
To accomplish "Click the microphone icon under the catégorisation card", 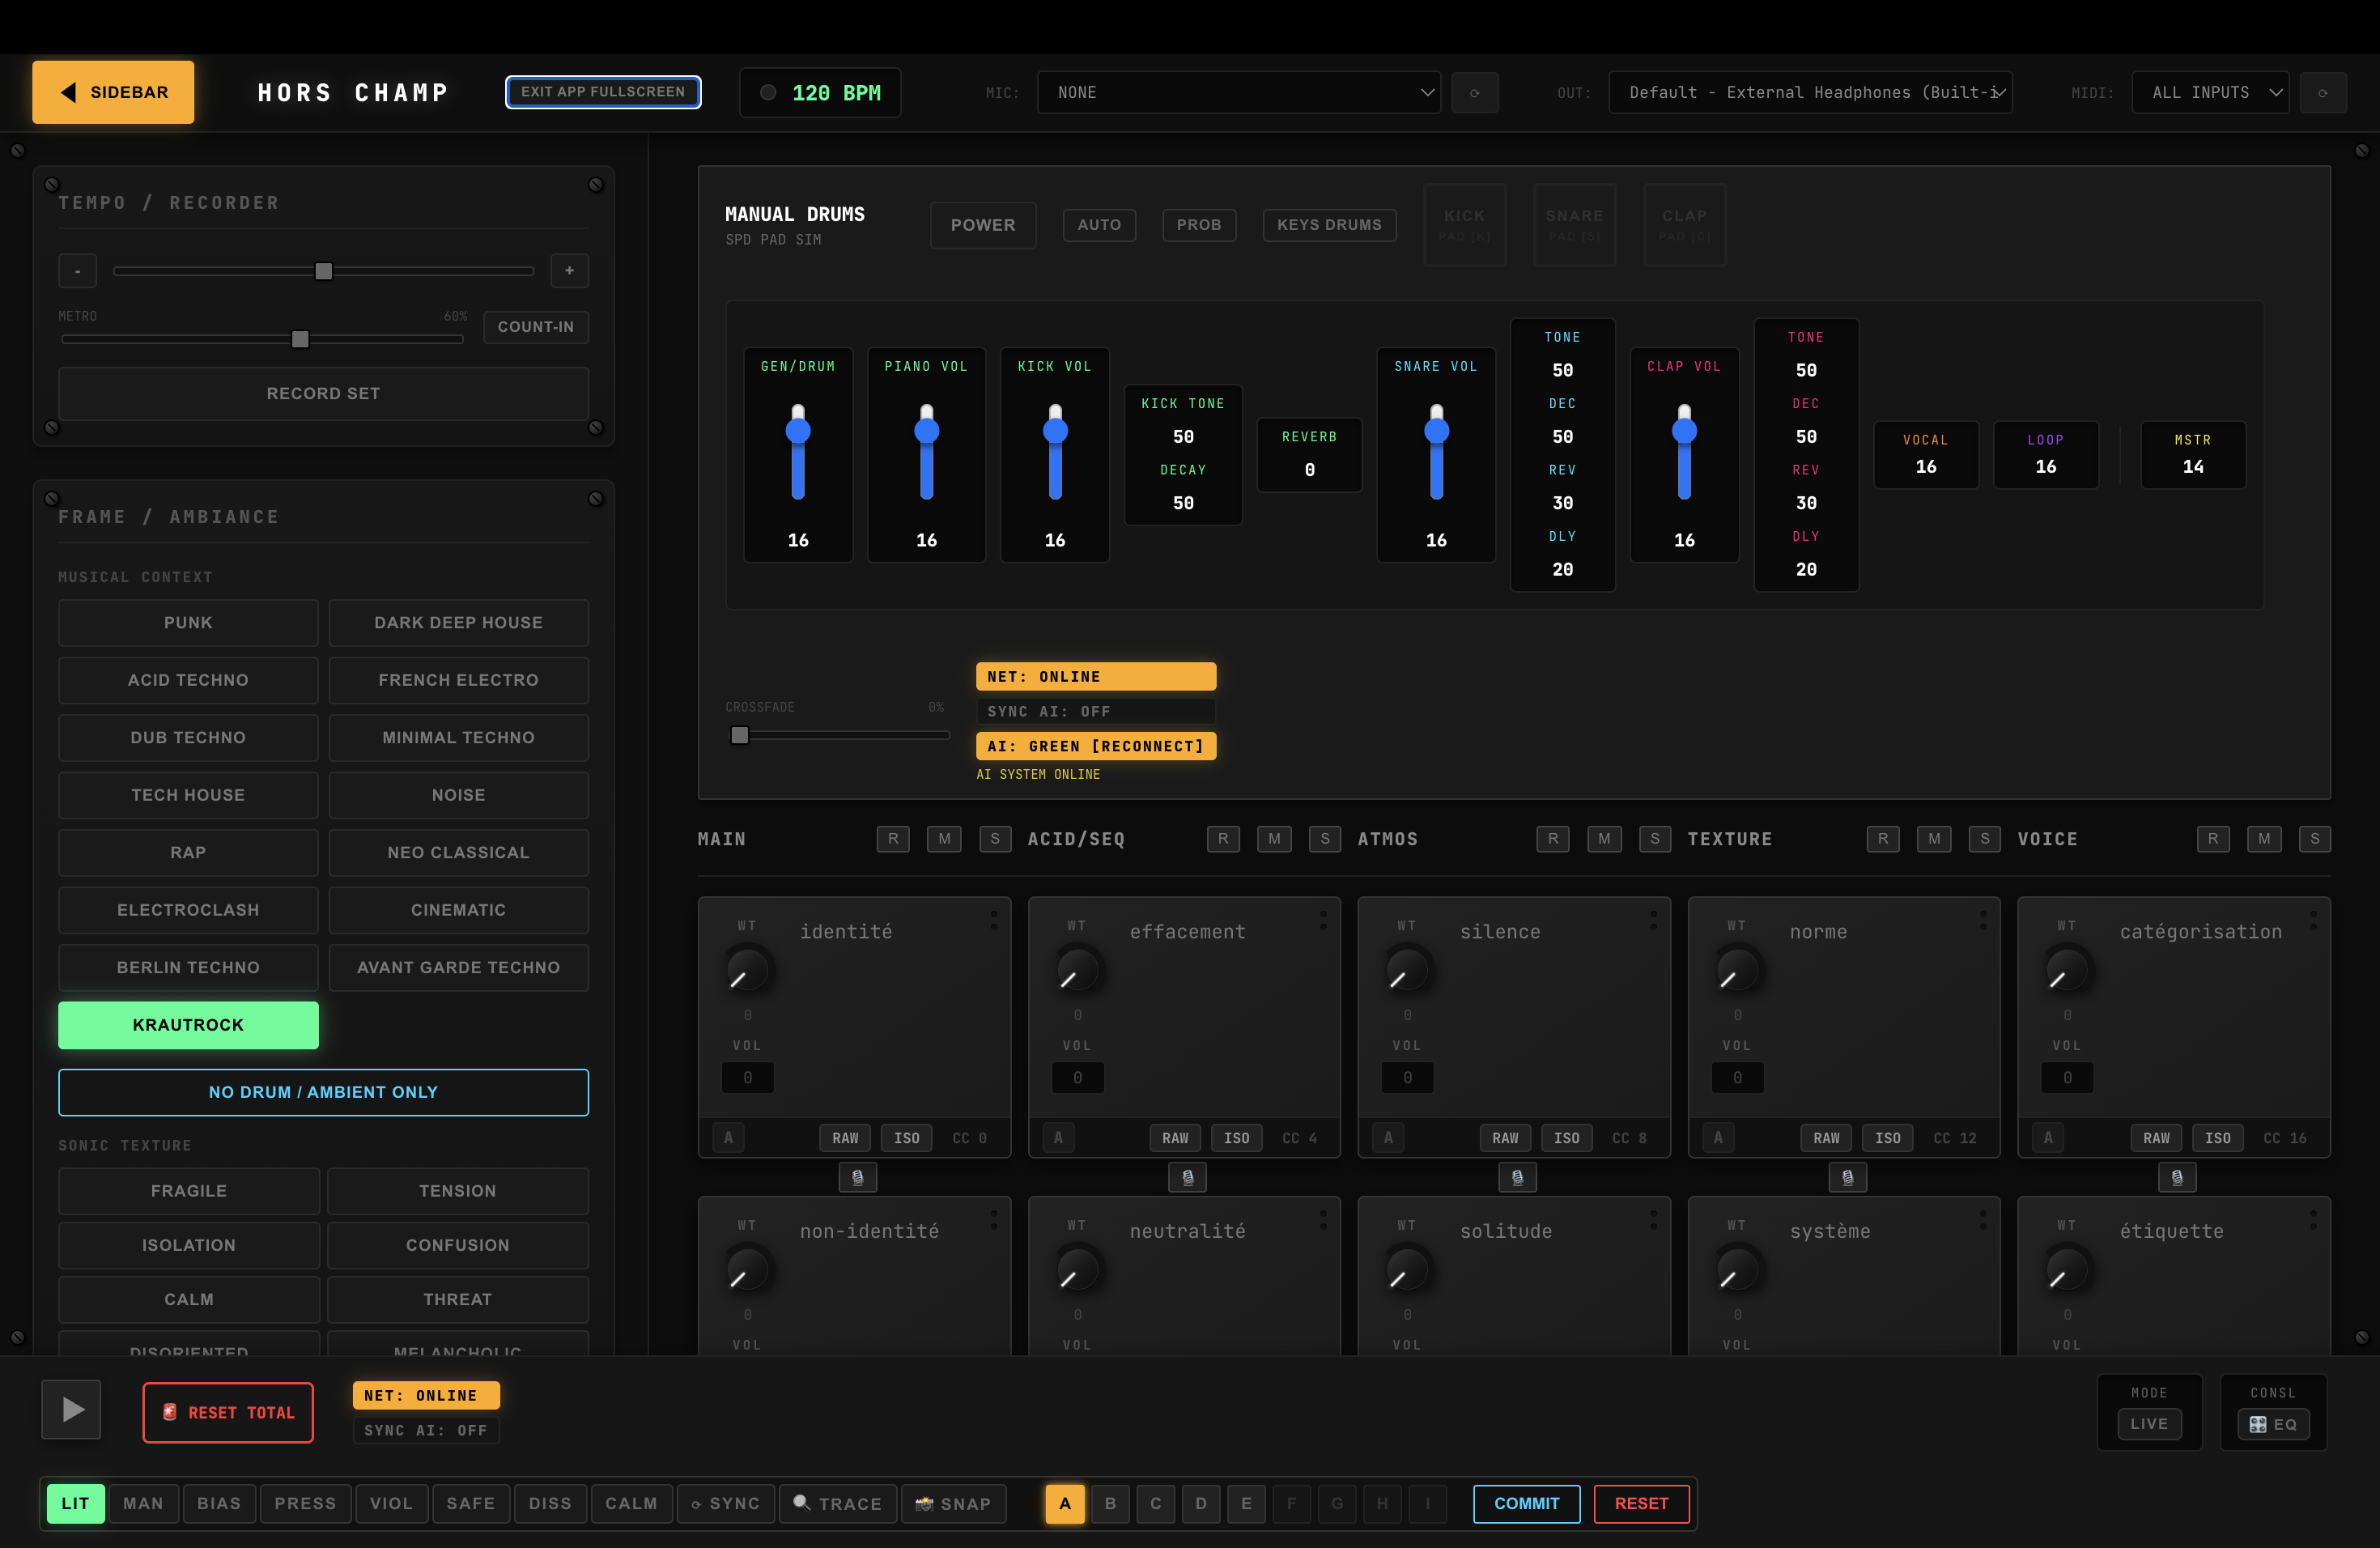I will click(x=2177, y=1177).
